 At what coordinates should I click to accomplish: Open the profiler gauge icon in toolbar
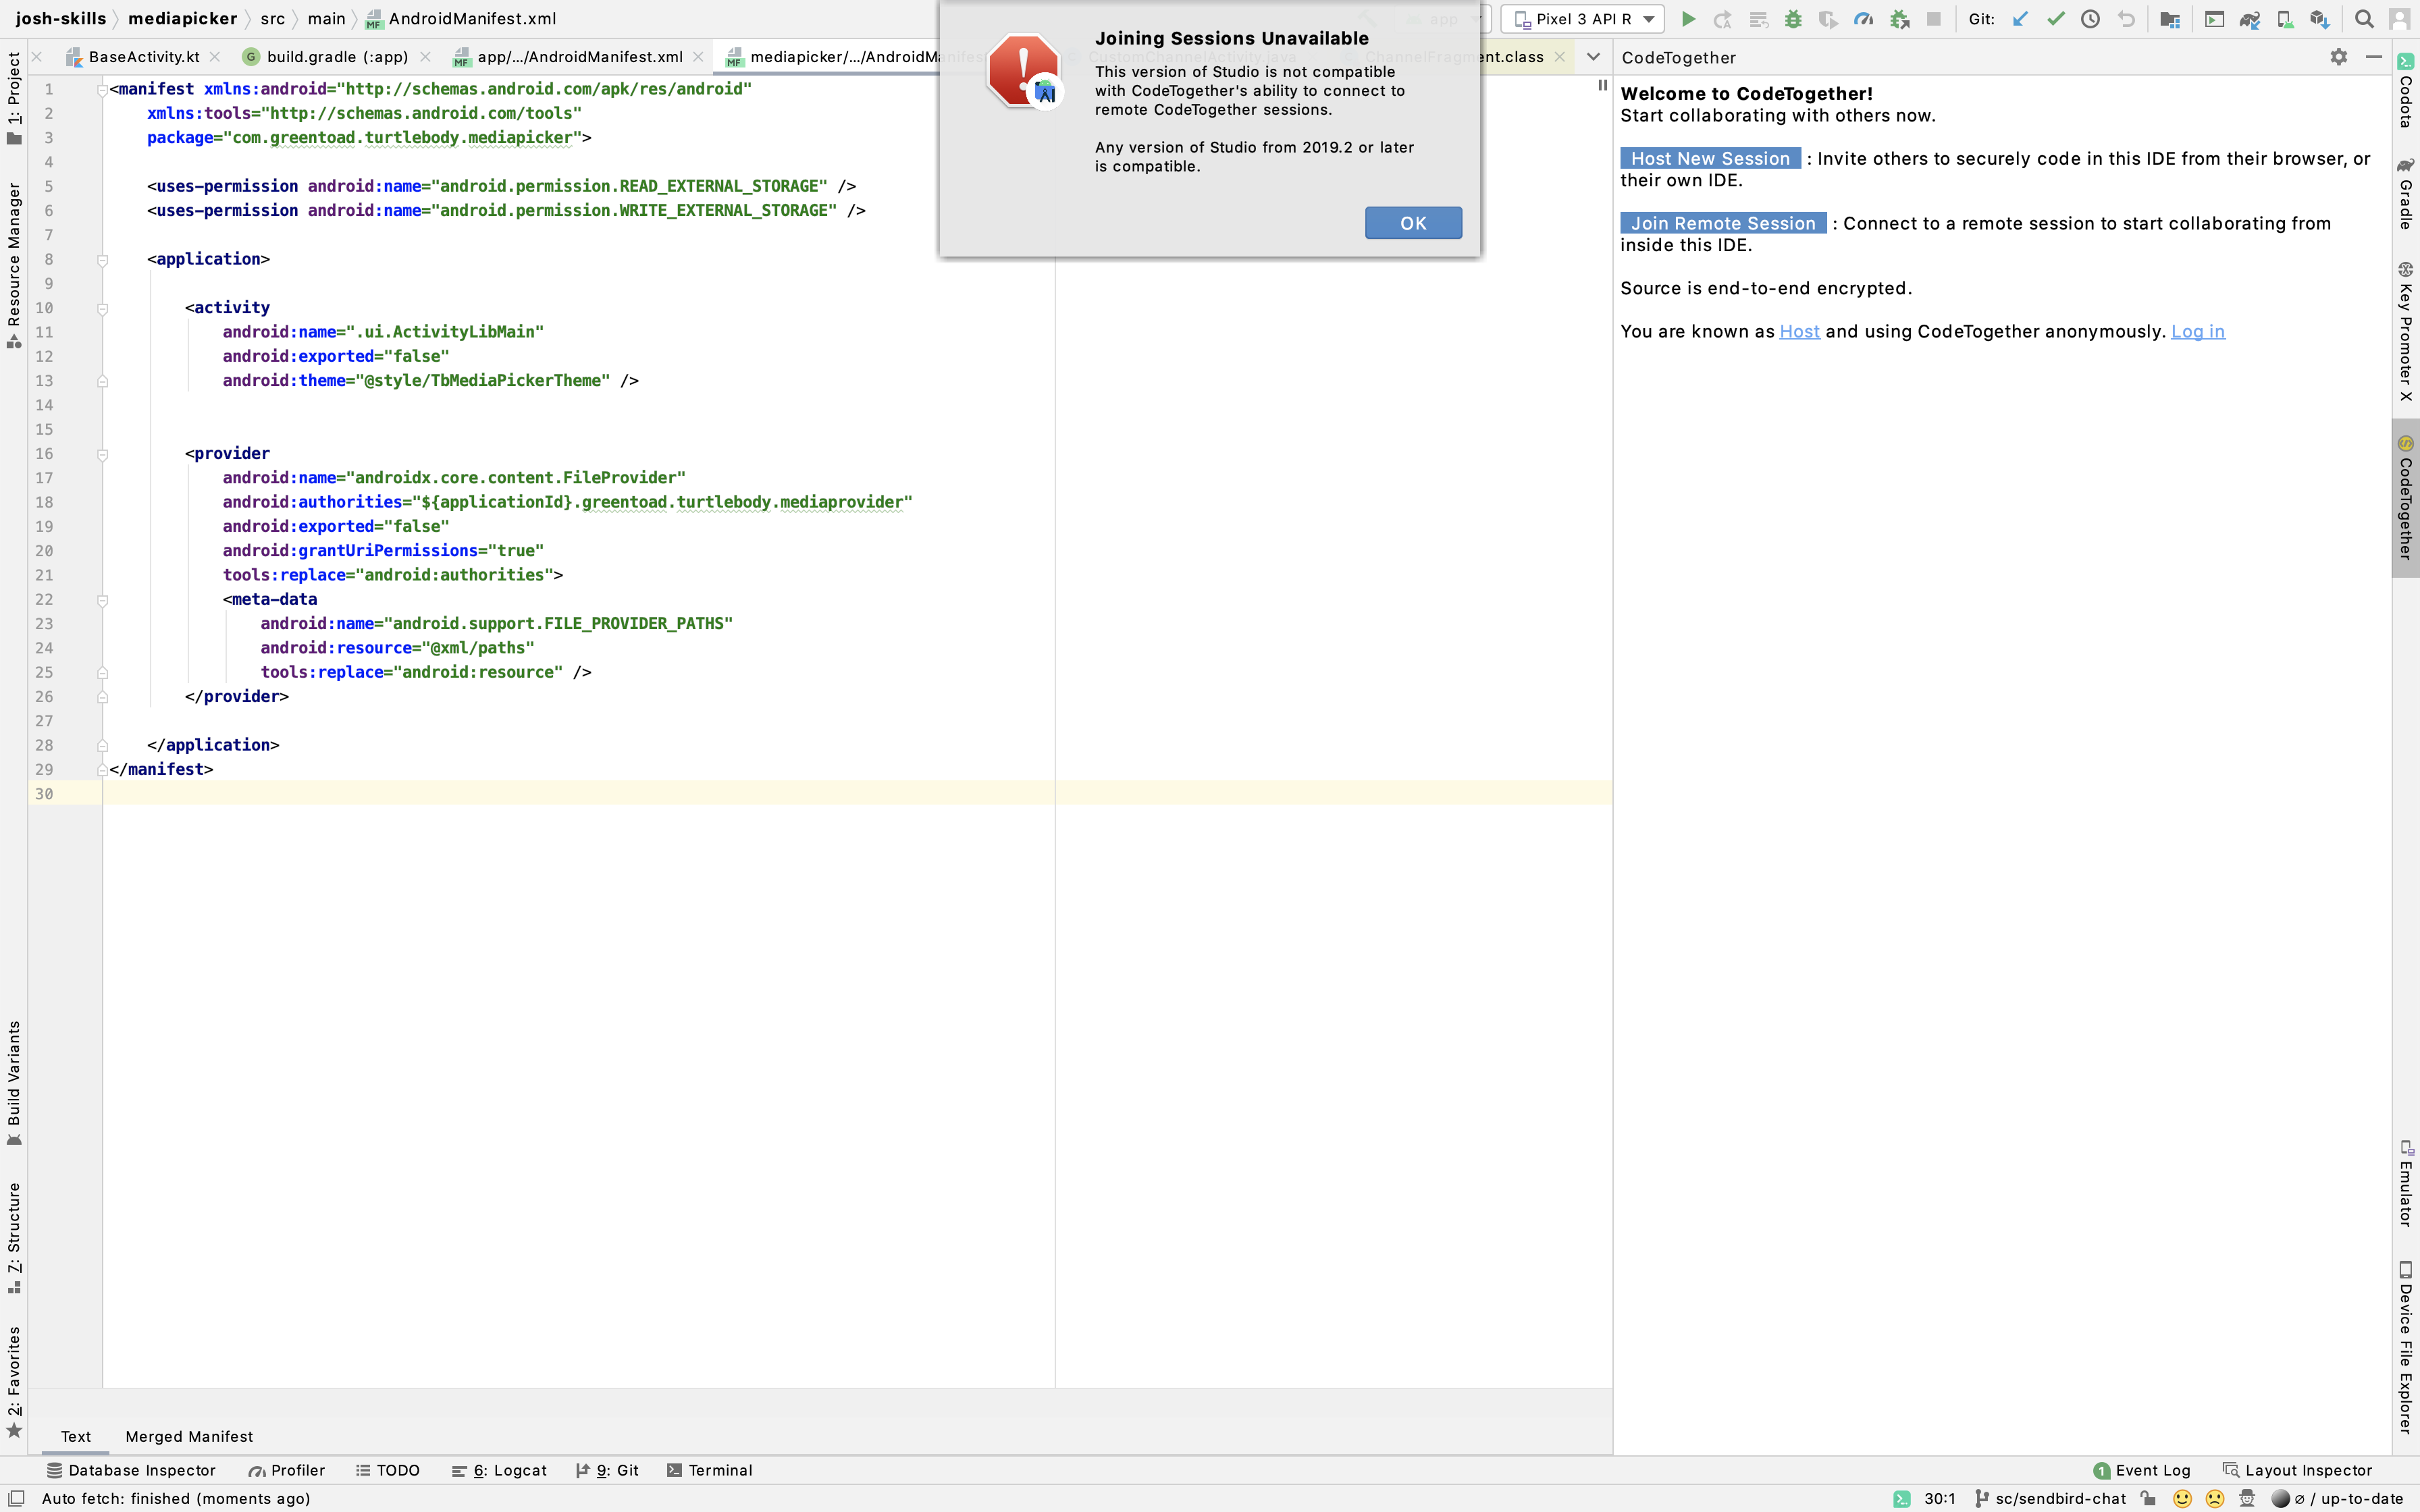tap(1863, 19)
